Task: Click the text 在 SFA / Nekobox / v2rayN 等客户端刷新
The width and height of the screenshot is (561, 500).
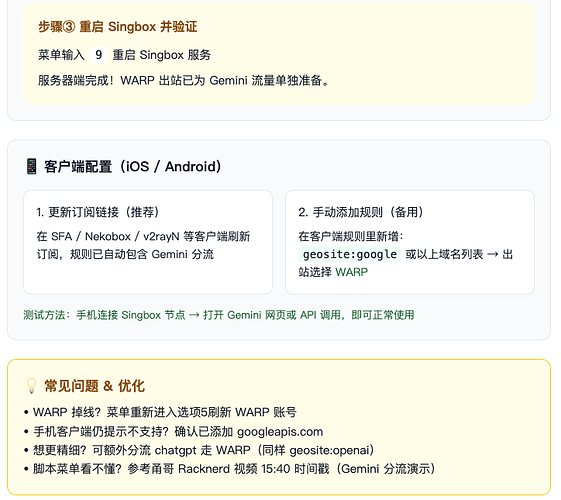Action: click(x=143, y=236)
